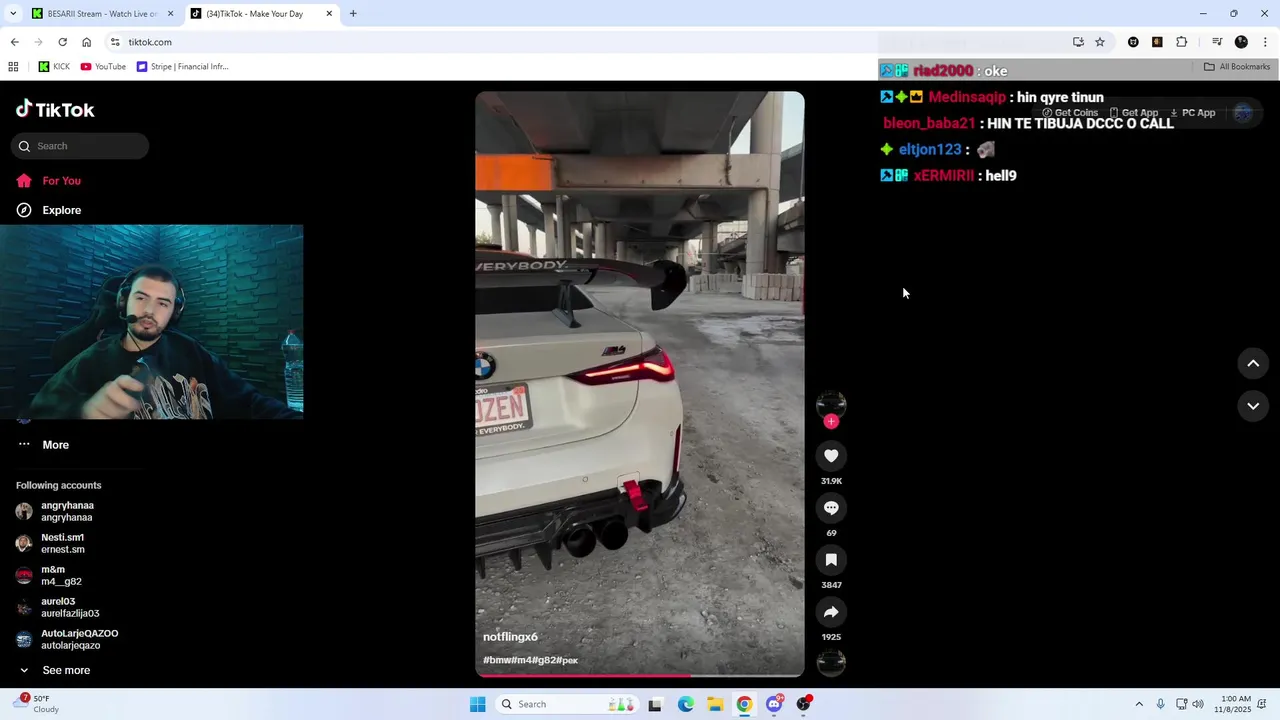
Task: Switch to BESARII Stream Kick tab
Action: pyautogui.click(x=101, y=14)
